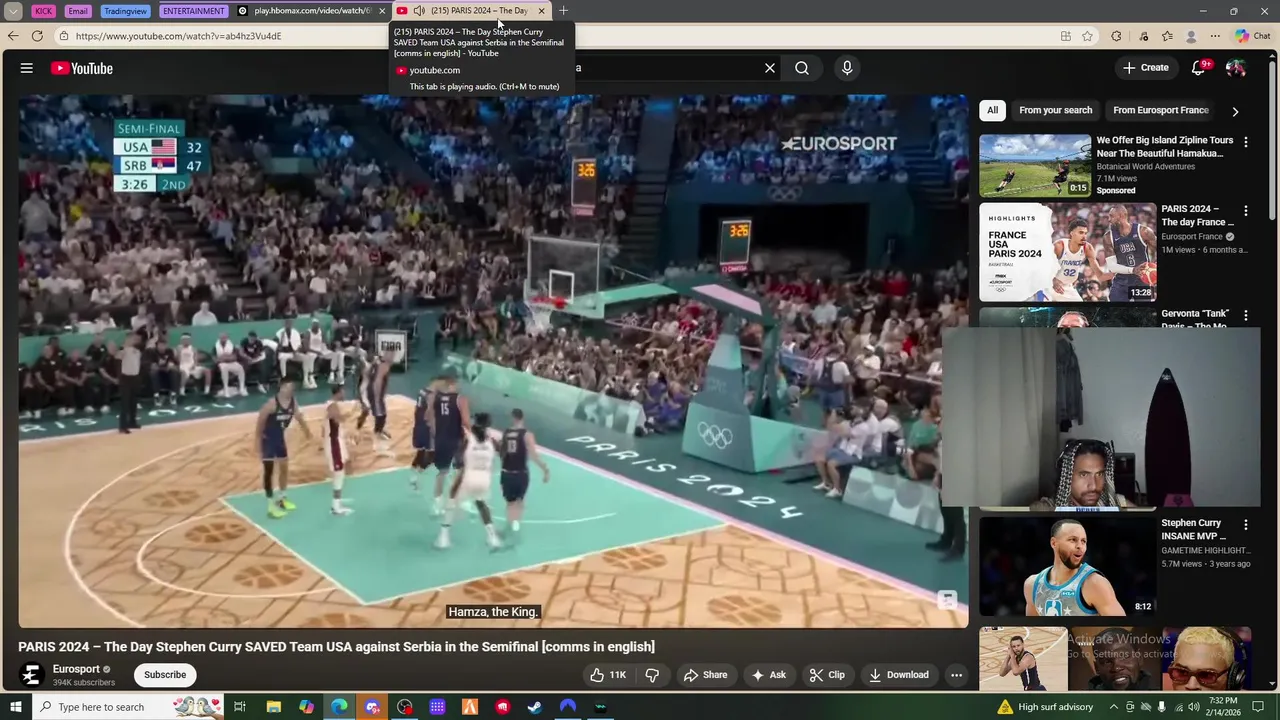
Task: Open Task View on the taskbar
Action: click(x=240, y=707)
